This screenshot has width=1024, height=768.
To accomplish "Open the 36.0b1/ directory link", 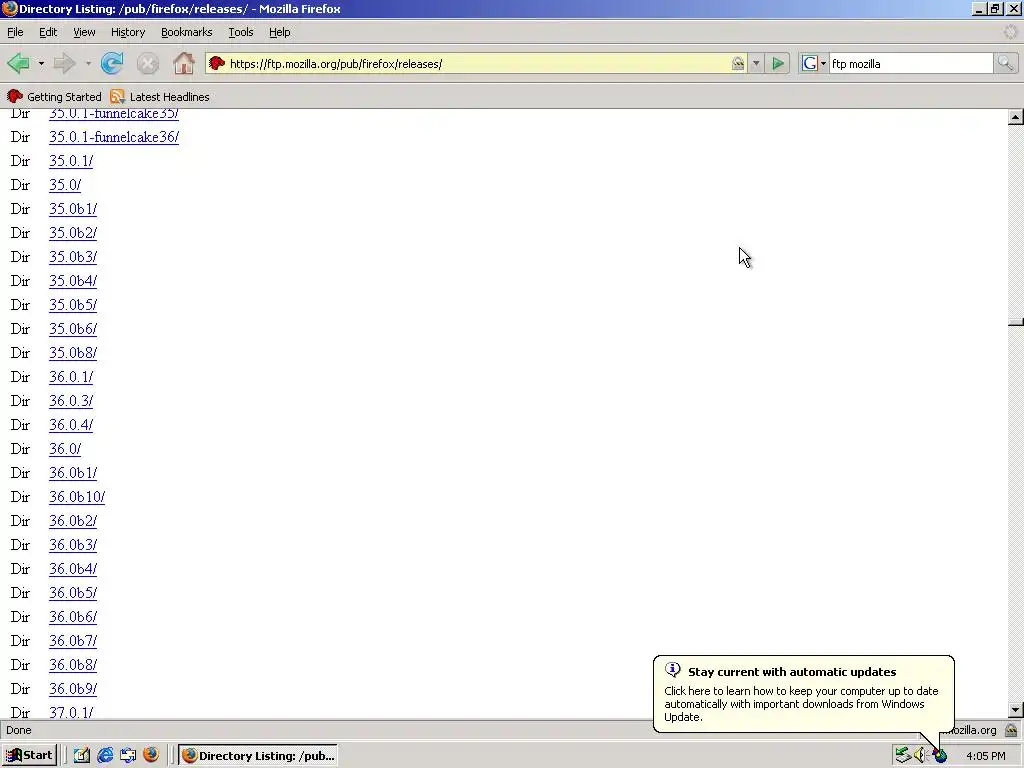I will pos(73,473).
